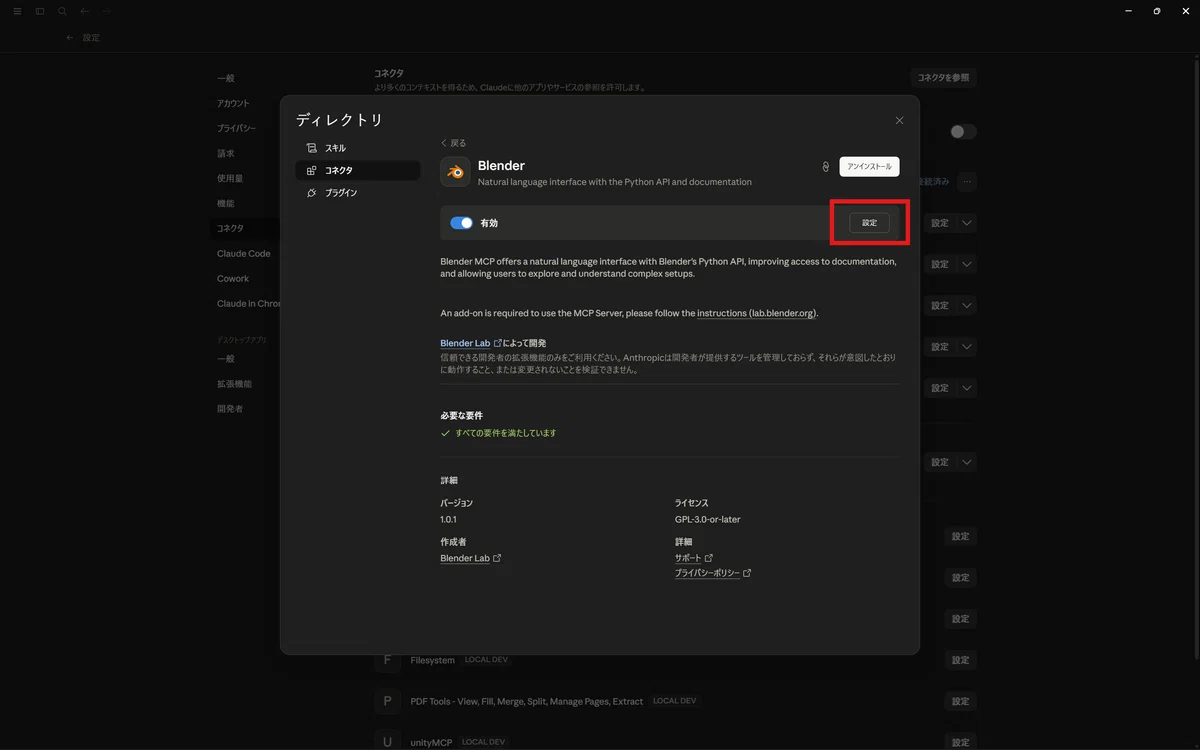Open 拡張機能 in settings sidebar
Viewport: 1200px width, 750px height.
(x=234, y=383)
